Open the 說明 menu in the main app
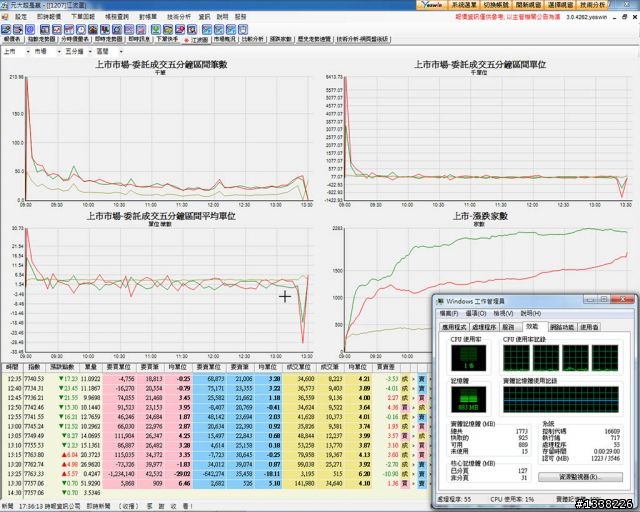 [x=222, y=17]
